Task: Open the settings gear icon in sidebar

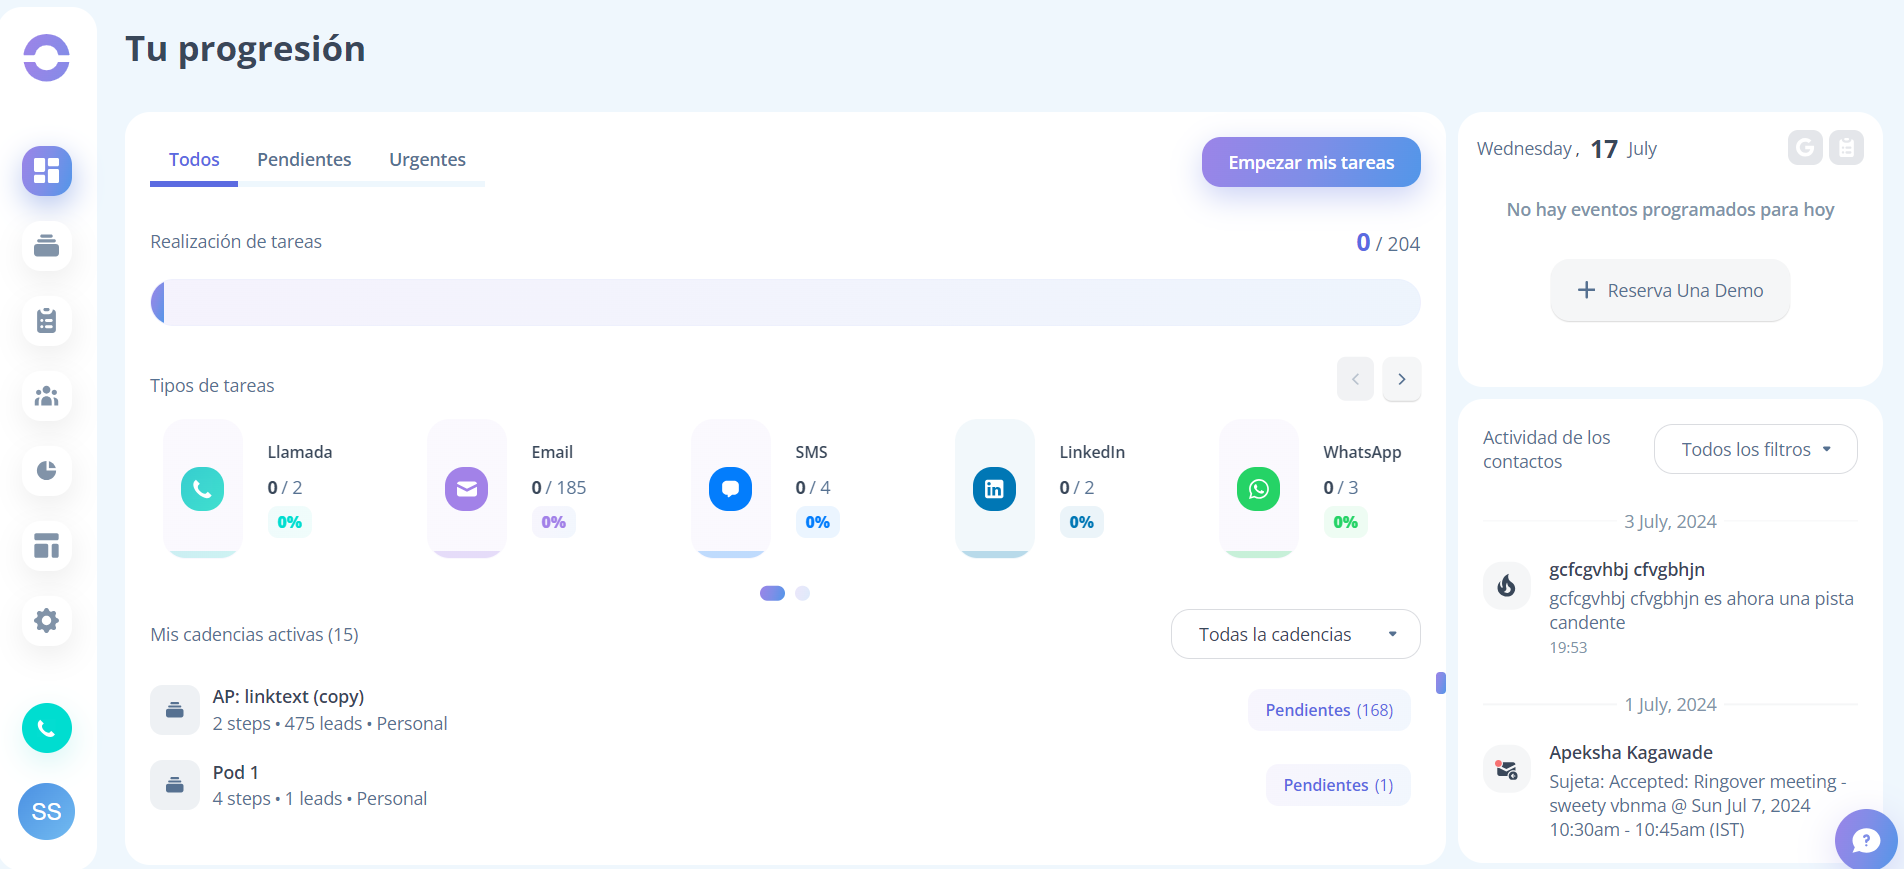Action: [47, 621]
